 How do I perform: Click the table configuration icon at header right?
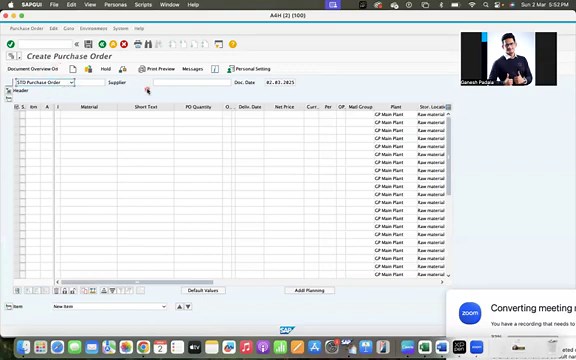[448, 107]
